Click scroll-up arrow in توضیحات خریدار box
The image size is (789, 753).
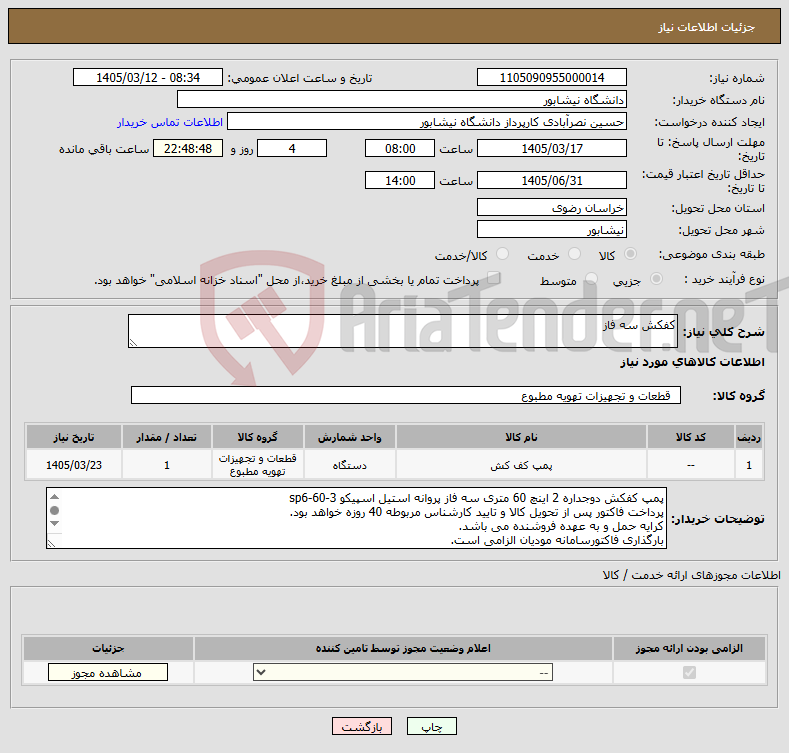pos(55,497)
